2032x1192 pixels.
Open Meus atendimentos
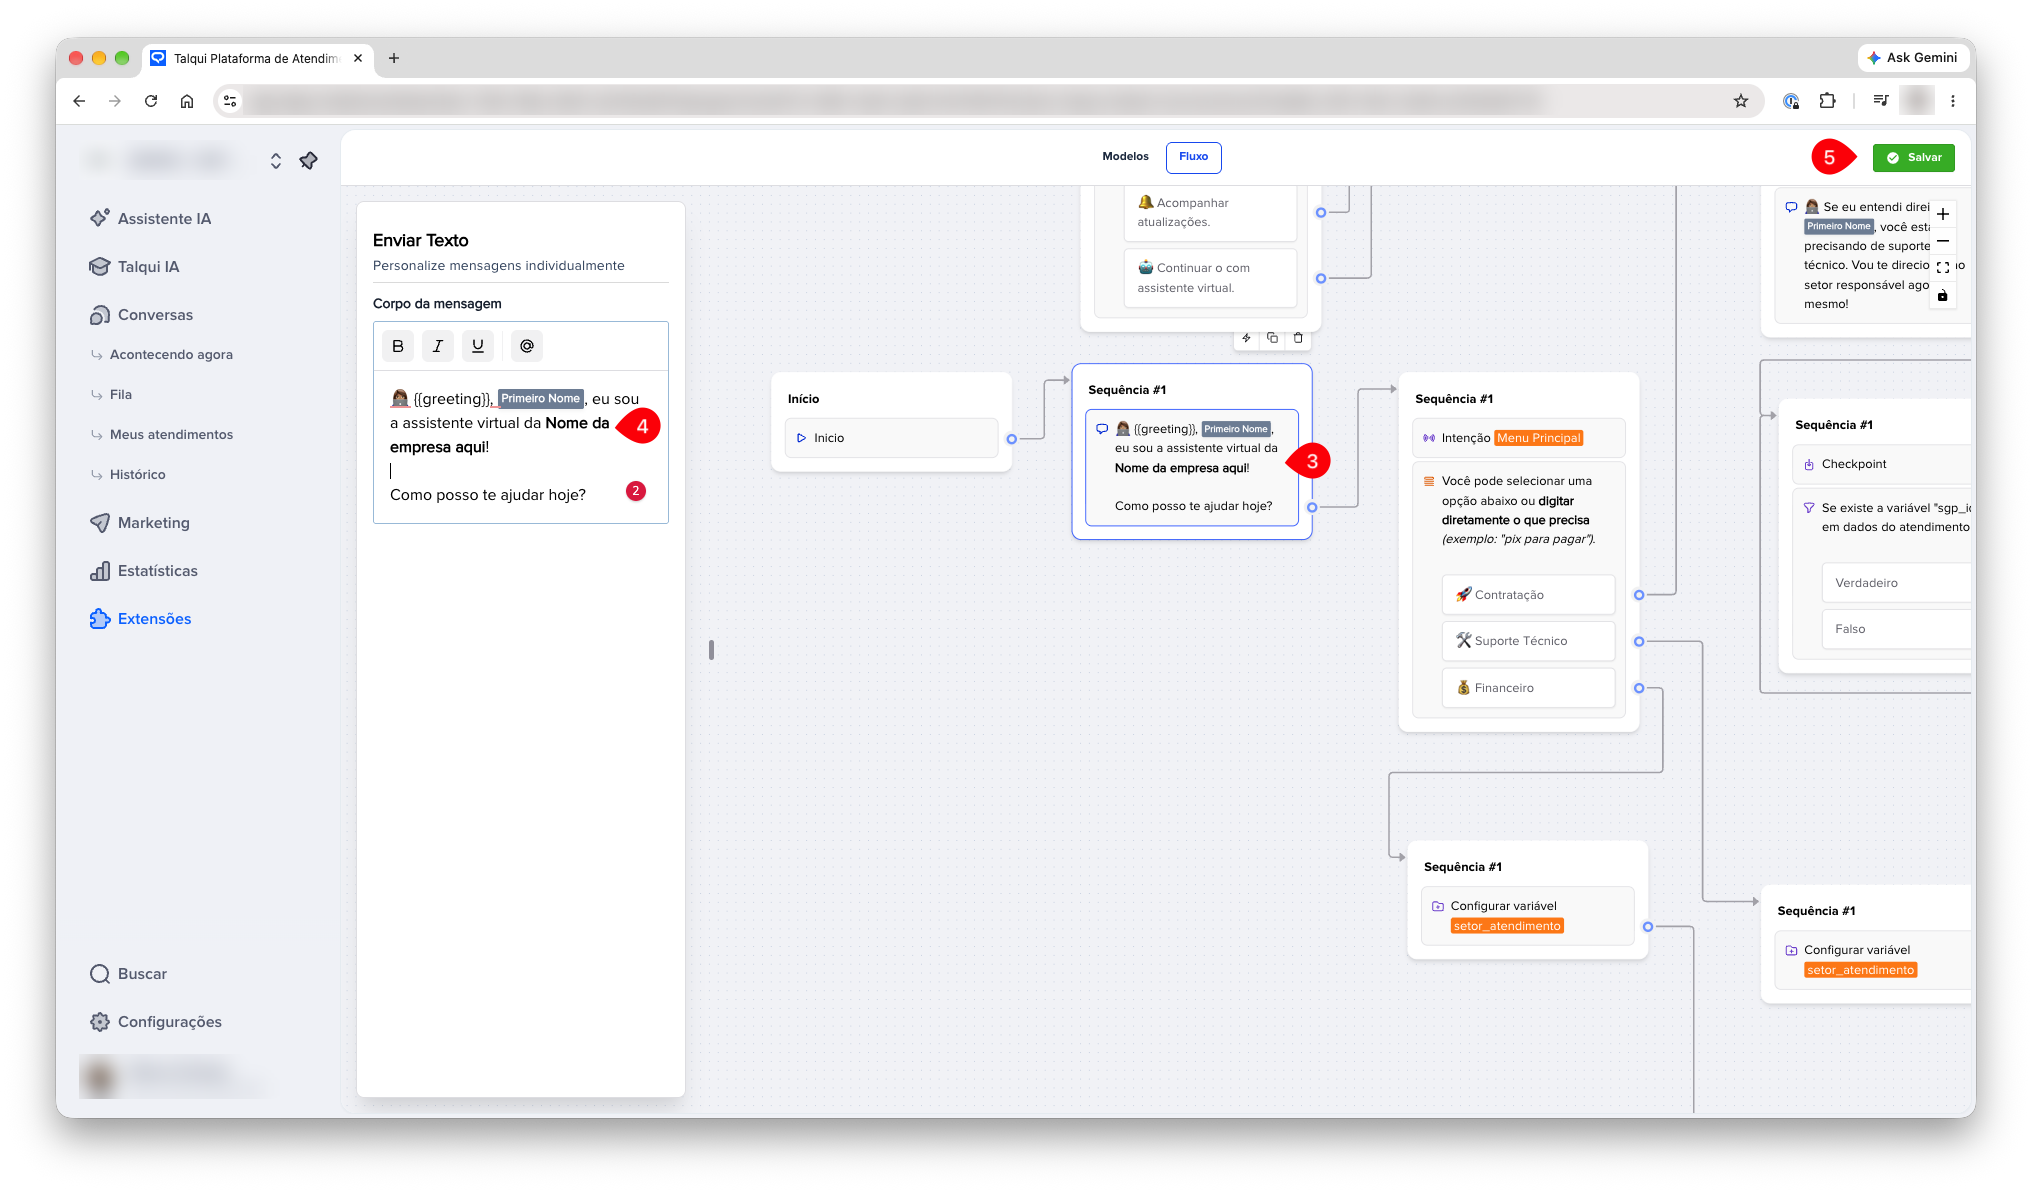(162, 434)
